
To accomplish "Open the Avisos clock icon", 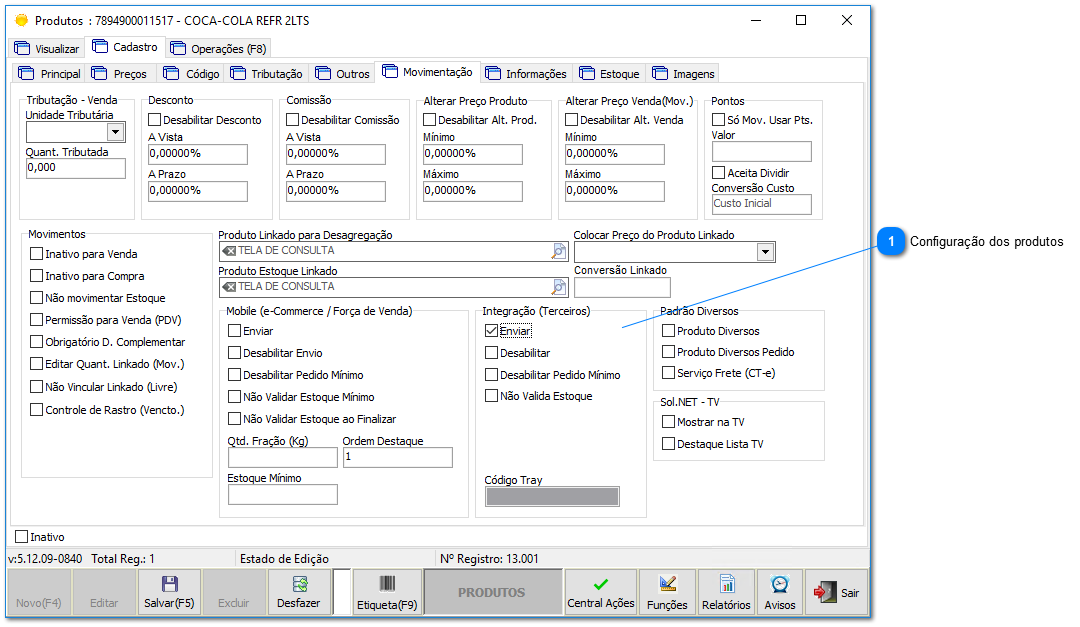I will [x=779, y=585].
